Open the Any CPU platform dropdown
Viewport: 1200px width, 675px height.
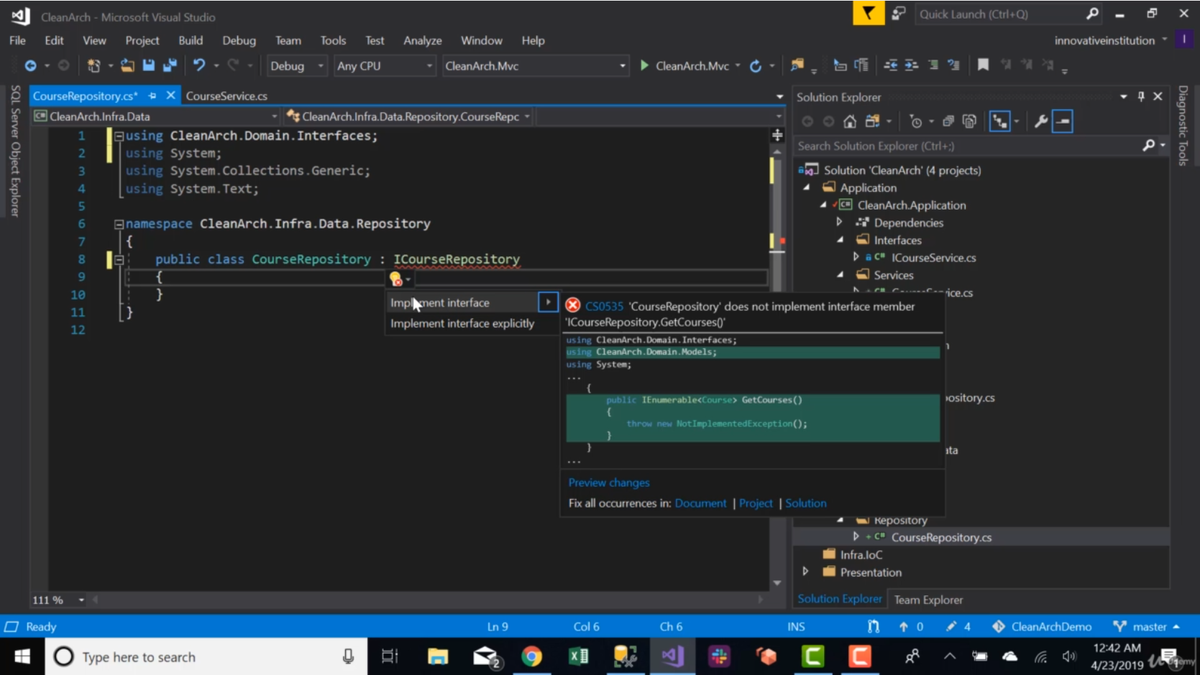pos(385,66)
